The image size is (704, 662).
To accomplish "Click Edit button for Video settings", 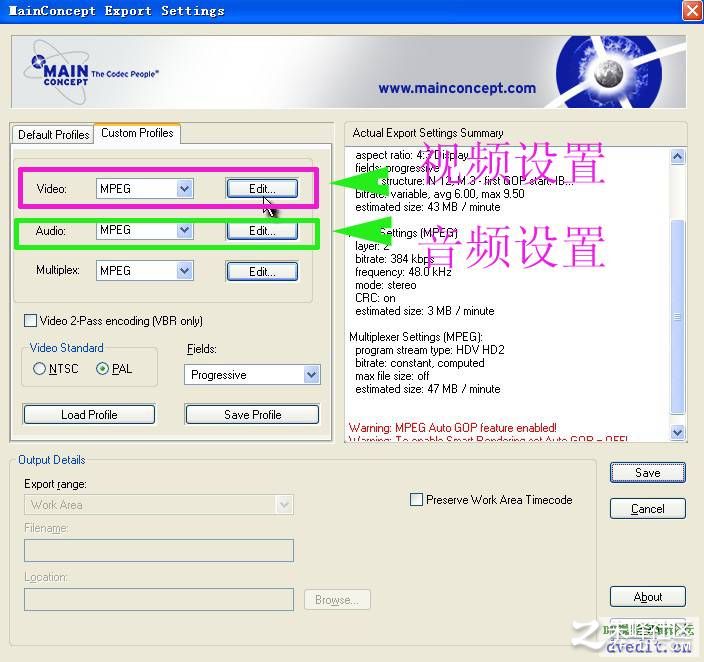I will 262,189.
